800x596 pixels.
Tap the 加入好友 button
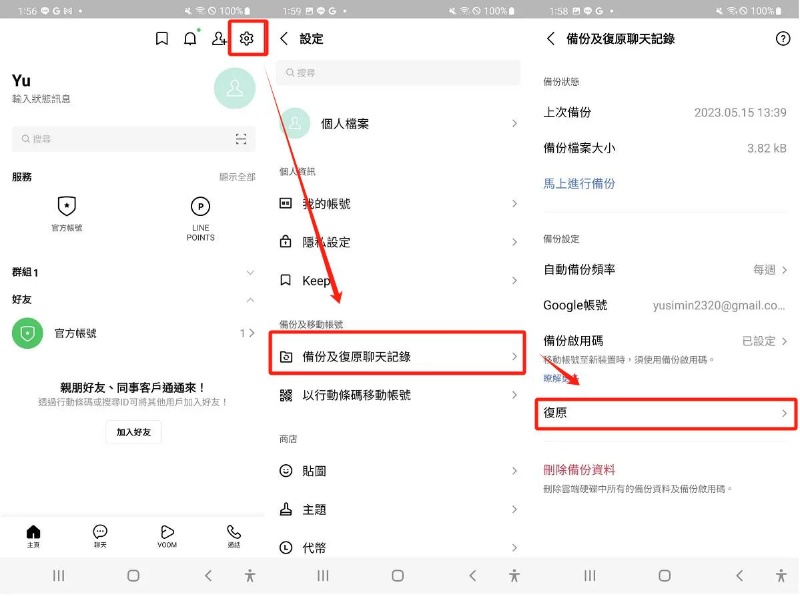[133, 432]
